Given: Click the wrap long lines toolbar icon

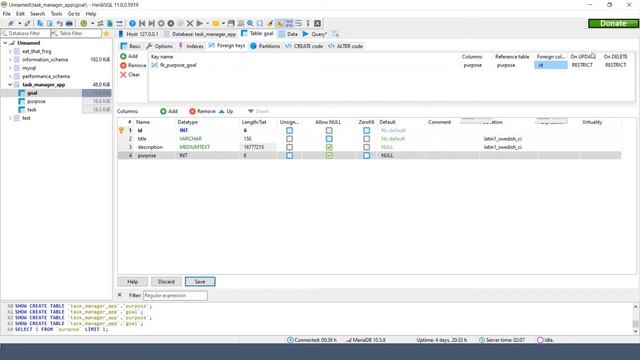Looking at the screenshot, I should 299,23.
